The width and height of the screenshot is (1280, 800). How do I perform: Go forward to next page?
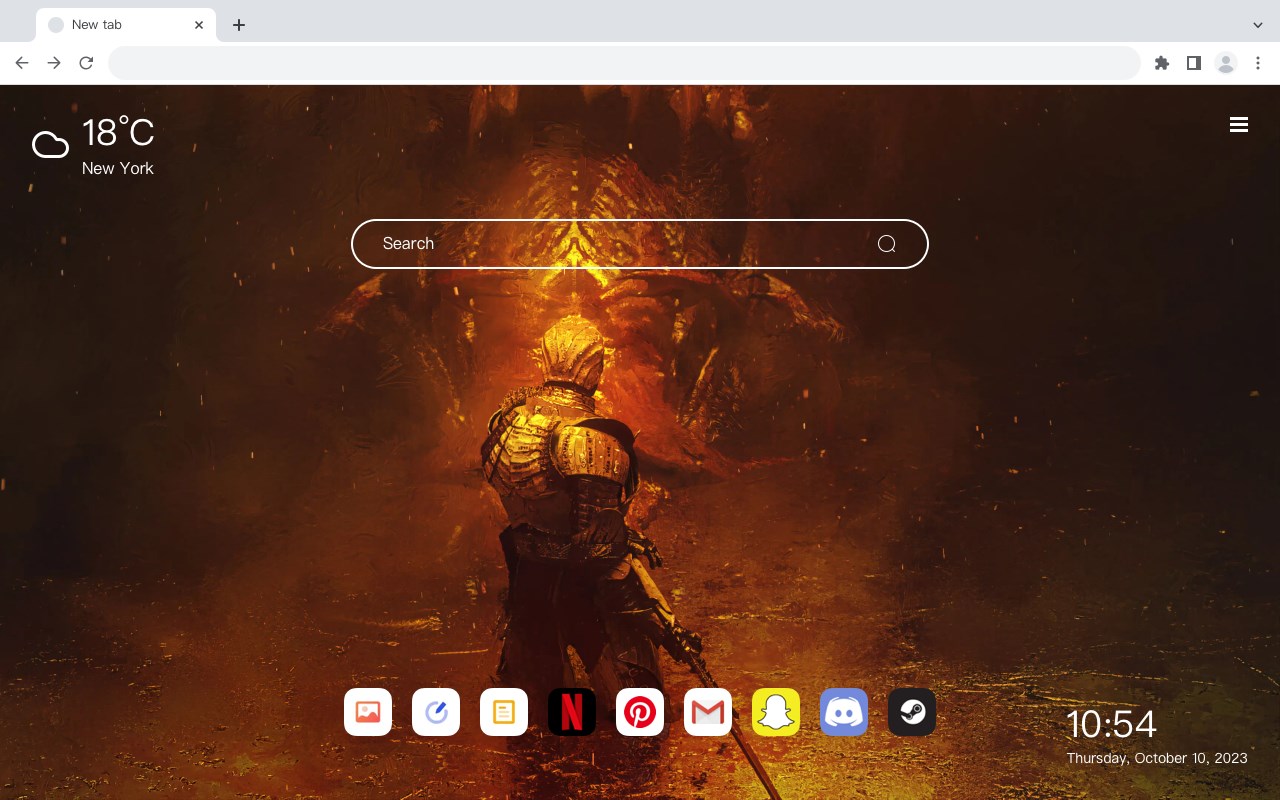[x=54, y=63]
